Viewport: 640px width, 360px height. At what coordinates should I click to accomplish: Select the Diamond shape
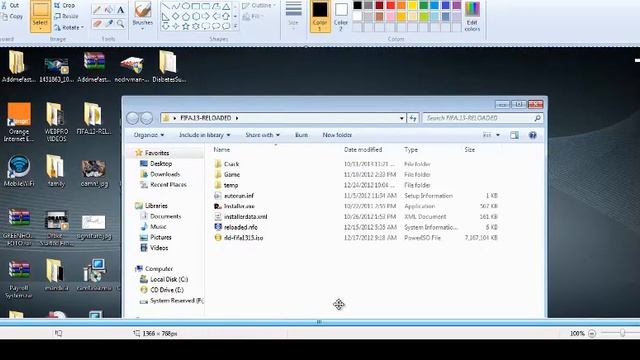coord(176,16)
